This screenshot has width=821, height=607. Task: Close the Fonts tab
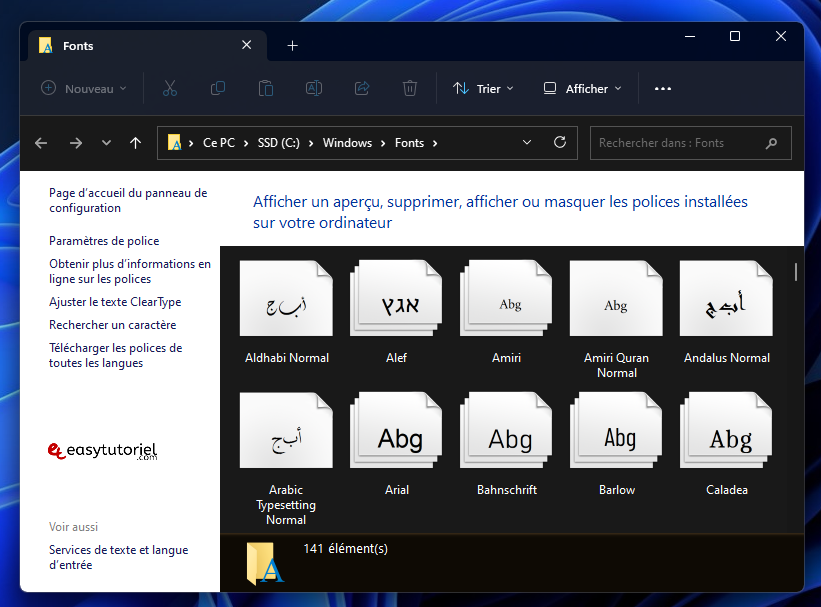point(247,45)
